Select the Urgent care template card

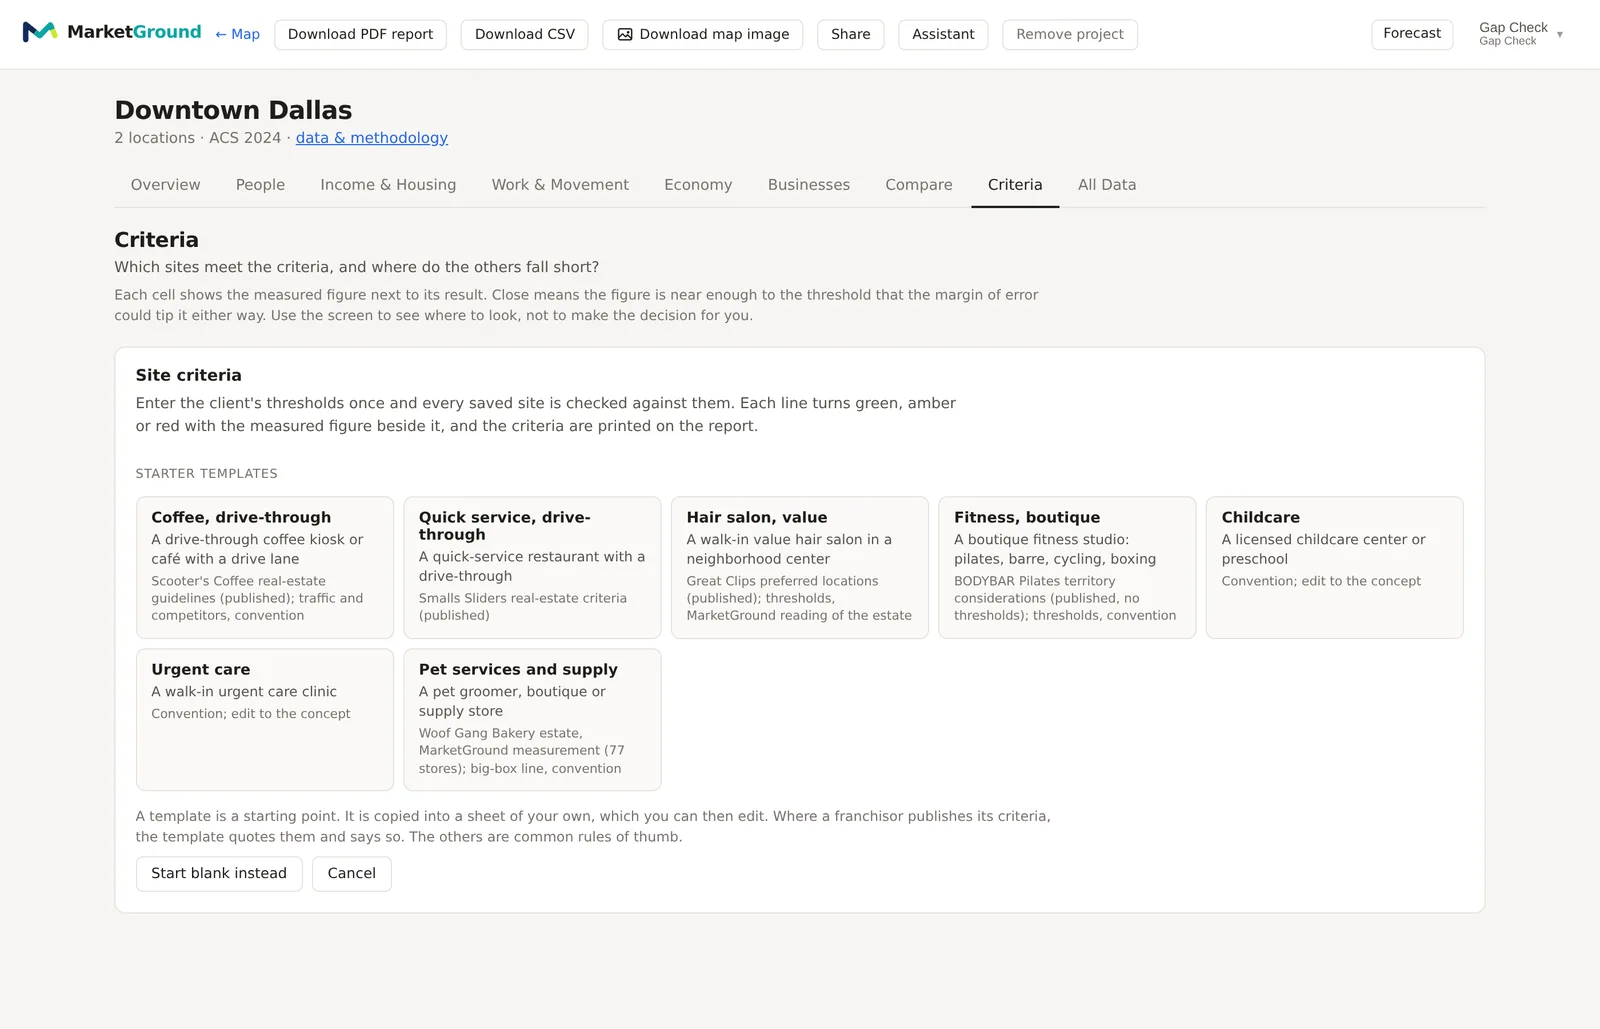pyautogui.click(x=265, y=720)
